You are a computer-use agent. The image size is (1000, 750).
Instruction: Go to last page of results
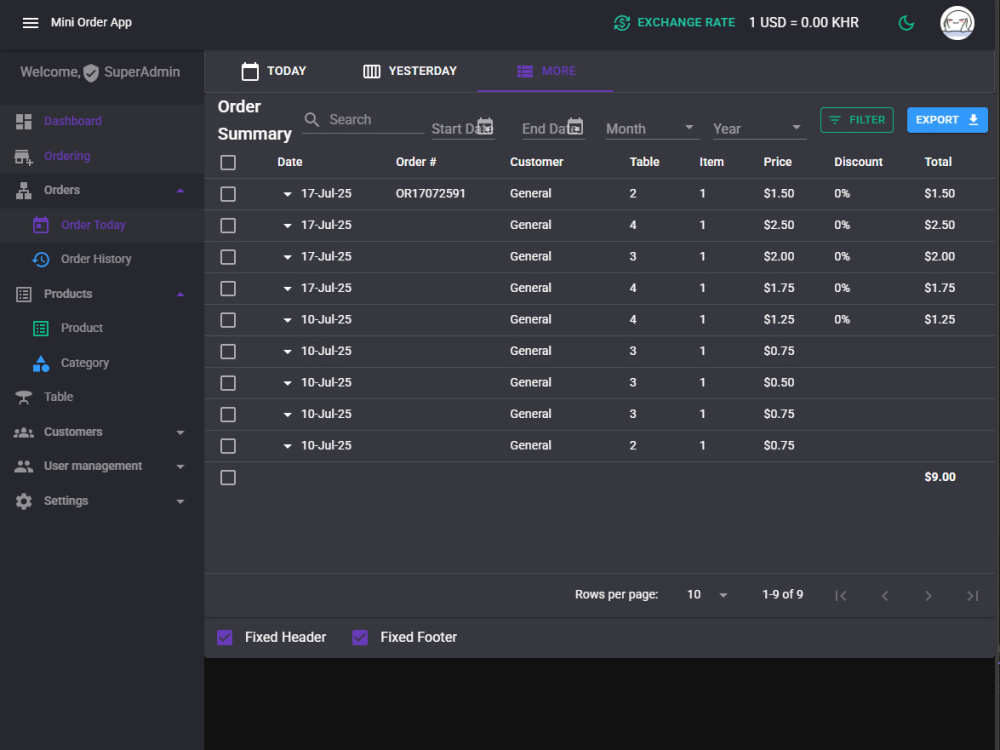[x=972, y=596]
